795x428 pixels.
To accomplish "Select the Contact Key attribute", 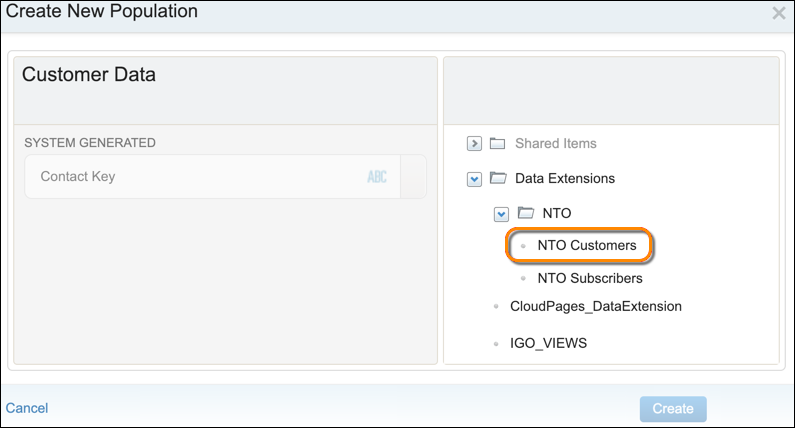I will 225,176.
